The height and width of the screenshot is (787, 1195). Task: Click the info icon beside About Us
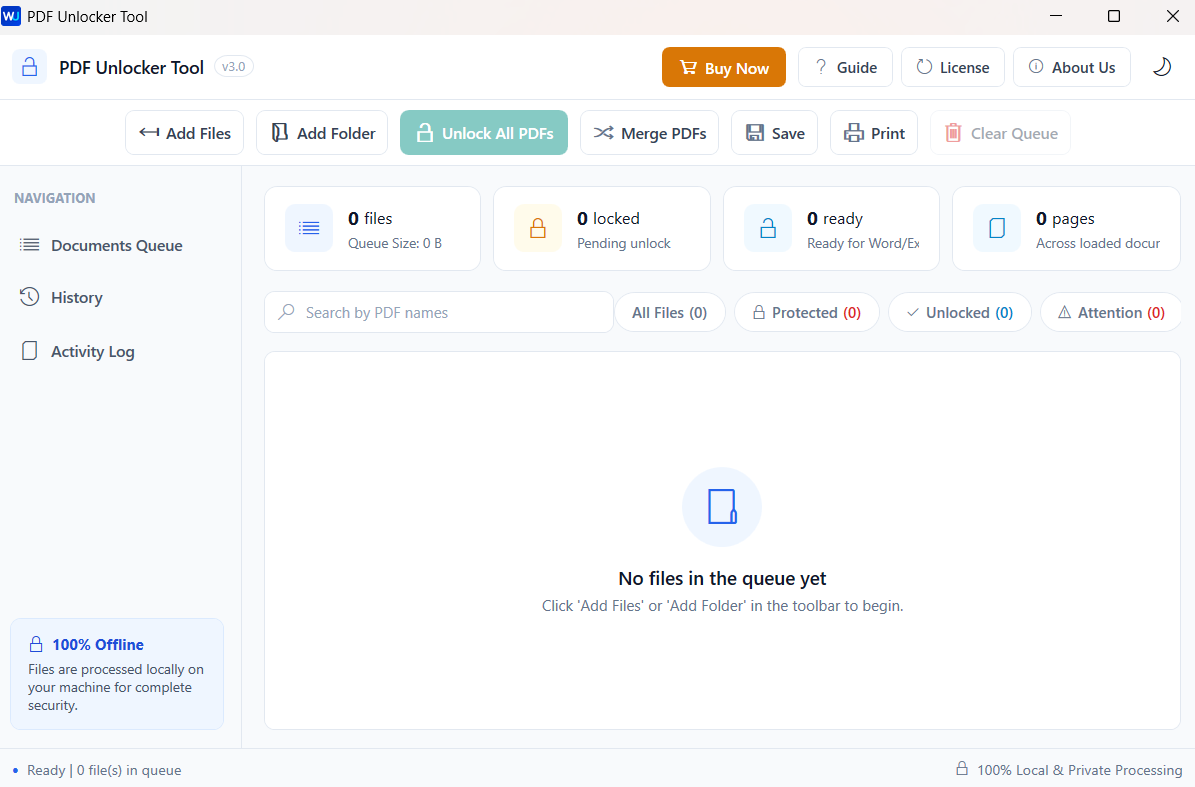tap(1036, 66)
